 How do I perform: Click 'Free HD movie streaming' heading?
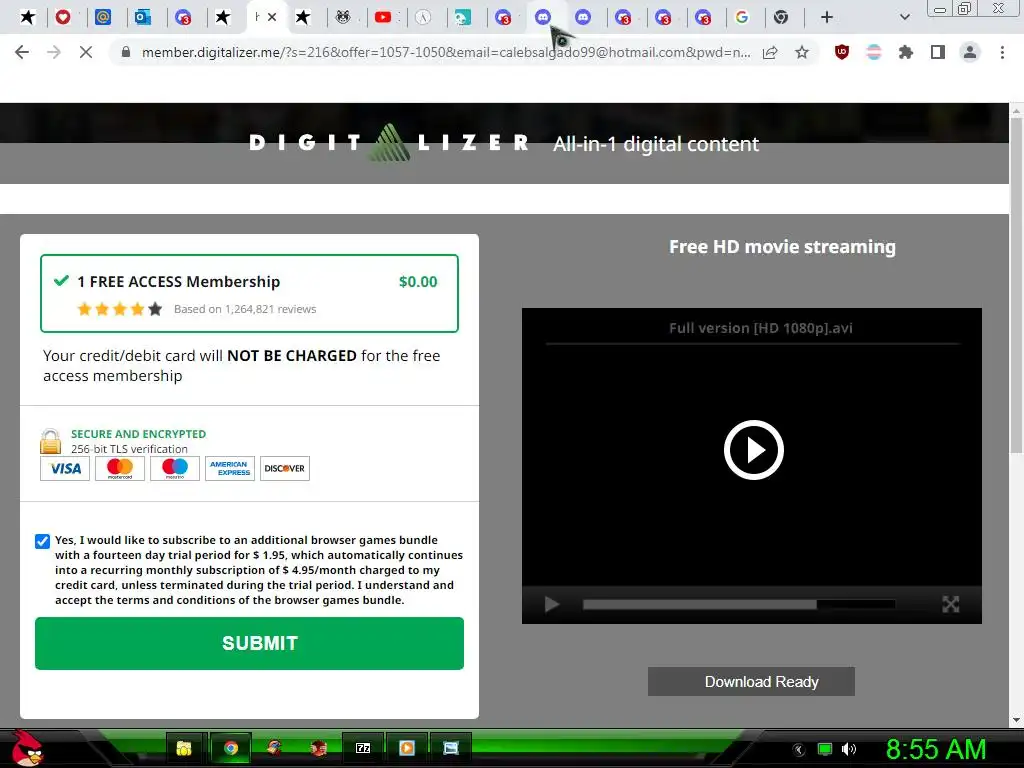782,247
